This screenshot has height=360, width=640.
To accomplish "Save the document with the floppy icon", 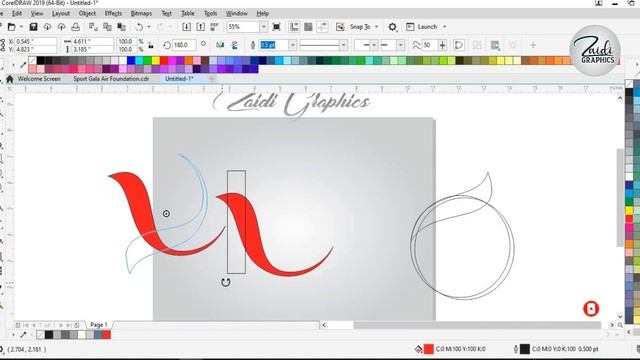I will pos(33,27).
